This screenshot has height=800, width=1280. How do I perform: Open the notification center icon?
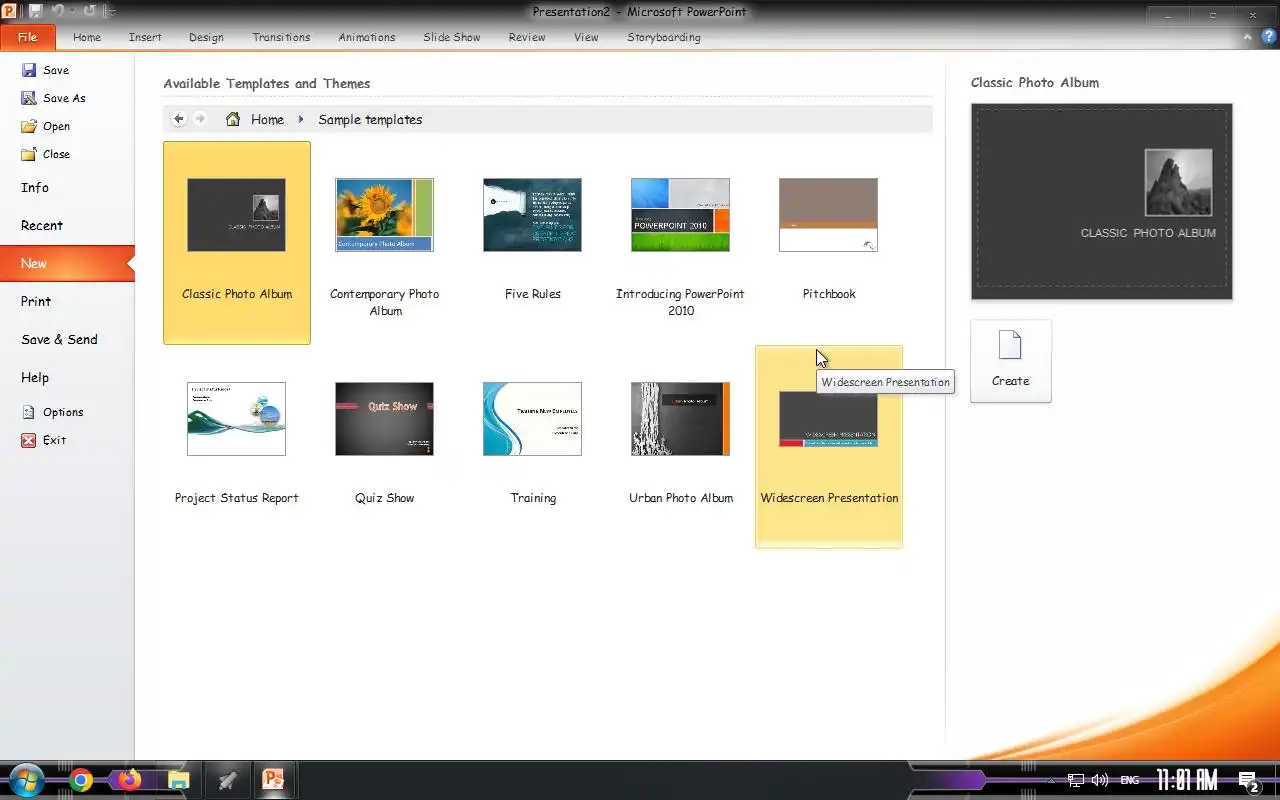point(1248,781)
